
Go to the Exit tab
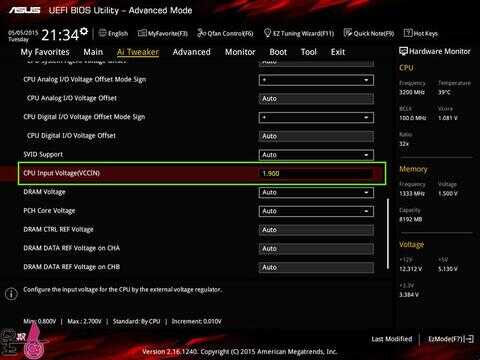point(338,52)
